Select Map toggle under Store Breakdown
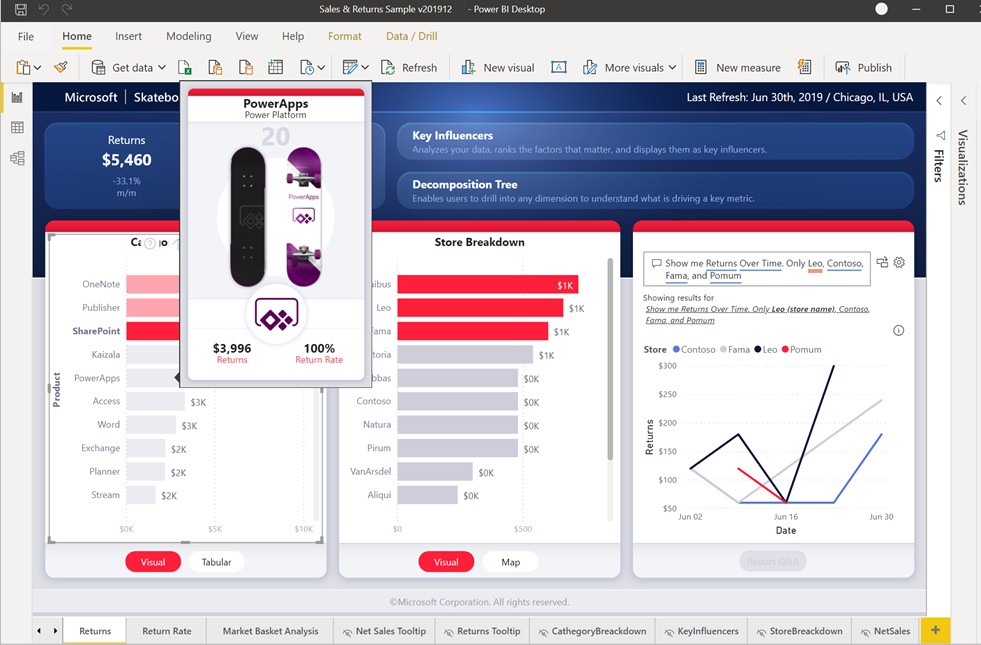This screenshot has width=981, height=645. [511, 562]
